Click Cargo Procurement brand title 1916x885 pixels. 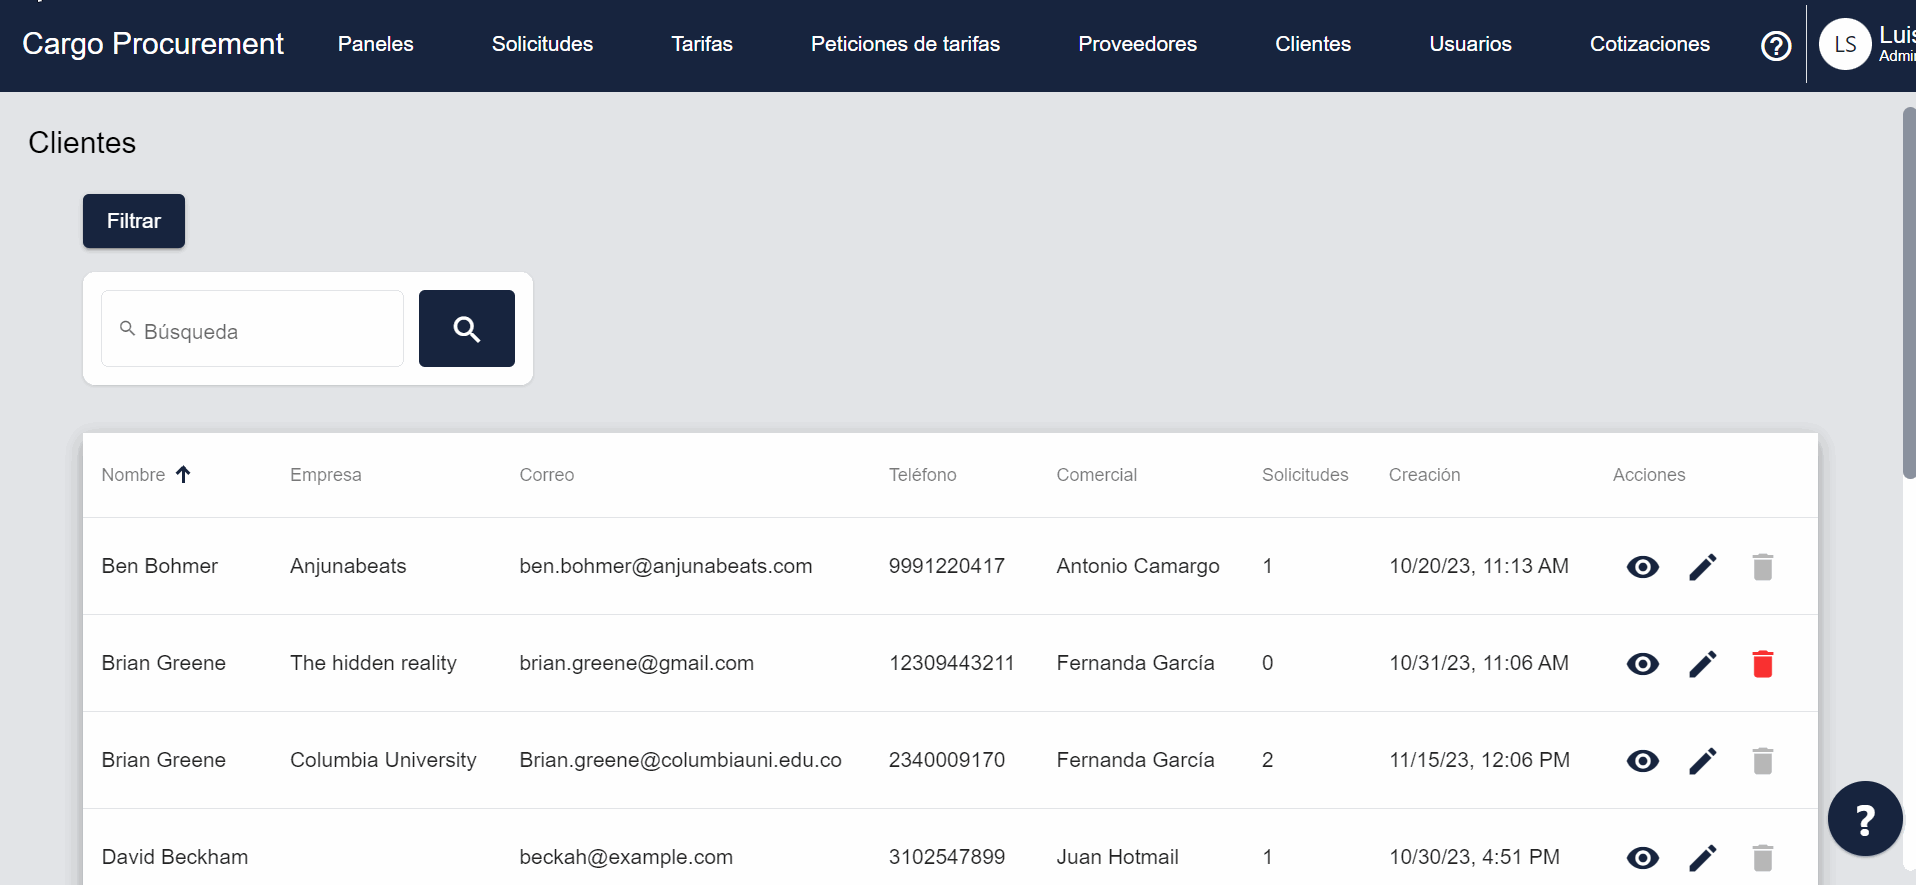click(x=153, y=44)
